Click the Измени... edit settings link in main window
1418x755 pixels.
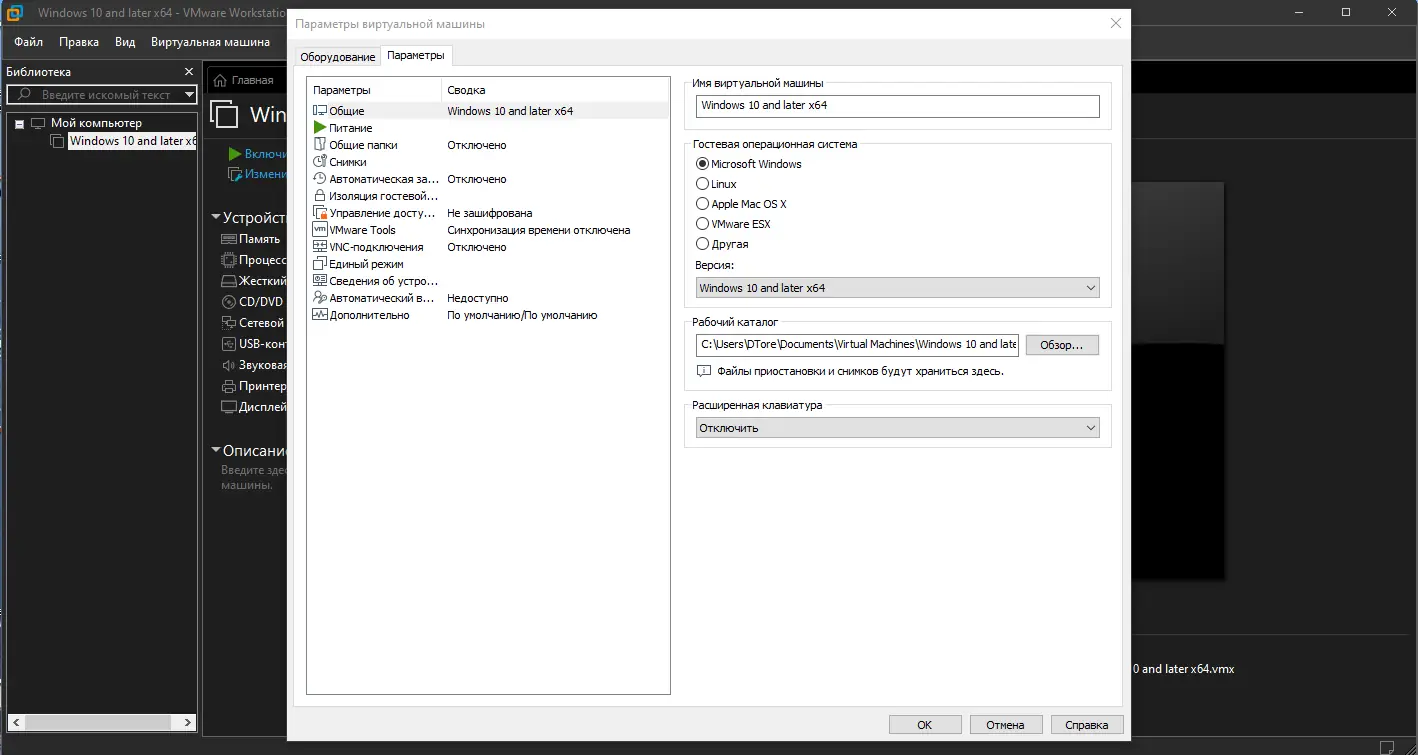tap(258, 174)
